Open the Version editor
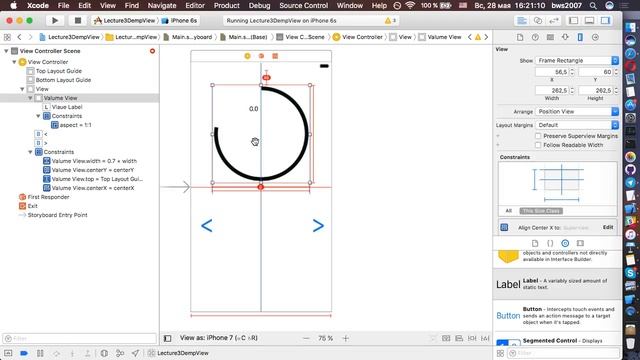 pos(554,20)
